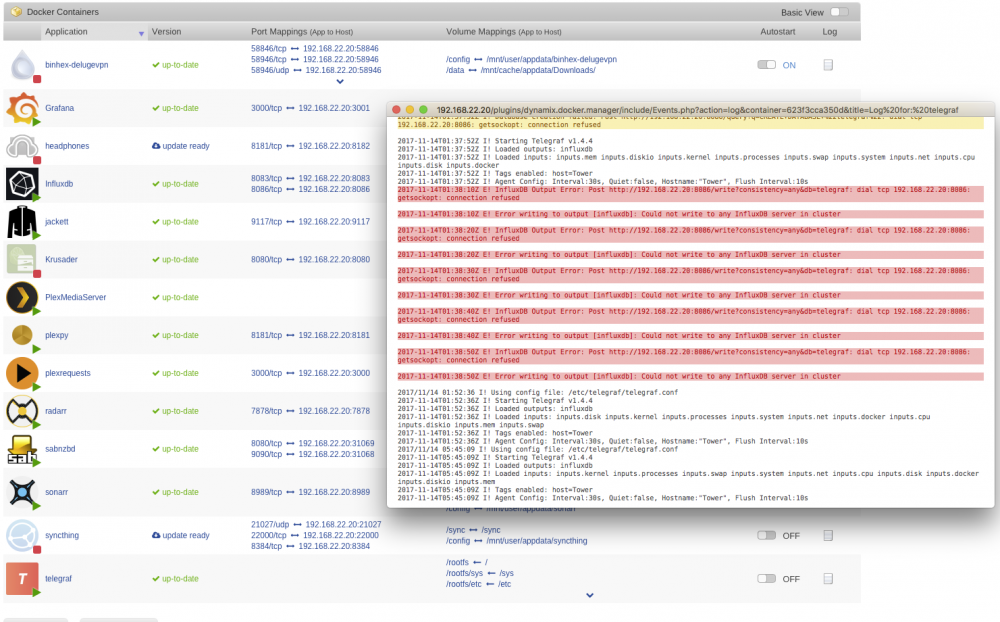Click the plexpy container icon

click(22, 335)
